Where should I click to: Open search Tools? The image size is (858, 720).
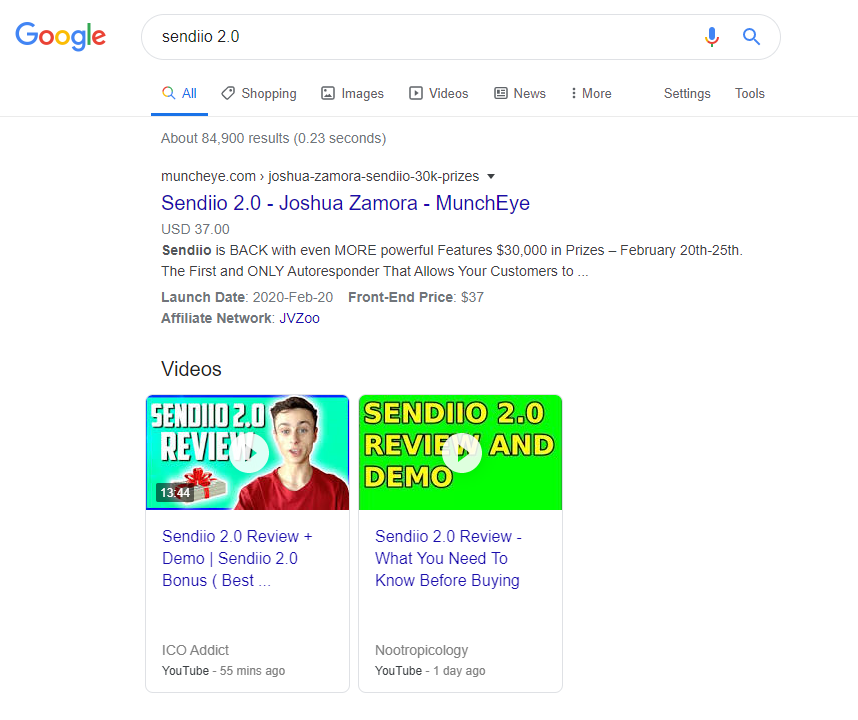click(x=749, y=94)
